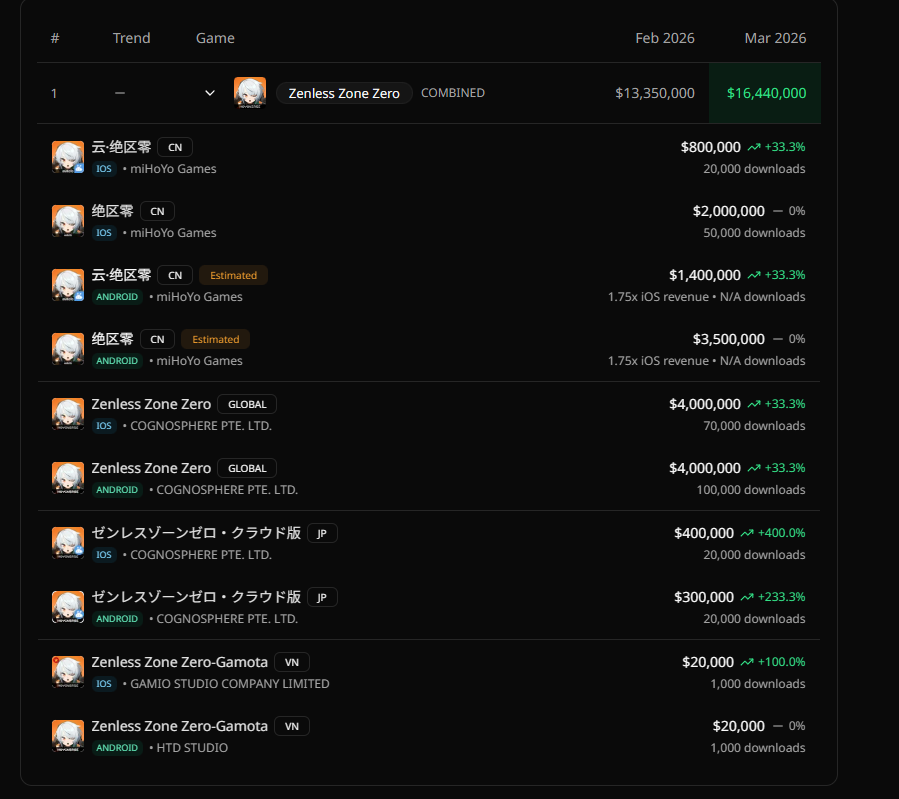Click the CN tag on 云·绝区零 iOS row
This screenshot has height=799, width=899.
coord(175,147)
